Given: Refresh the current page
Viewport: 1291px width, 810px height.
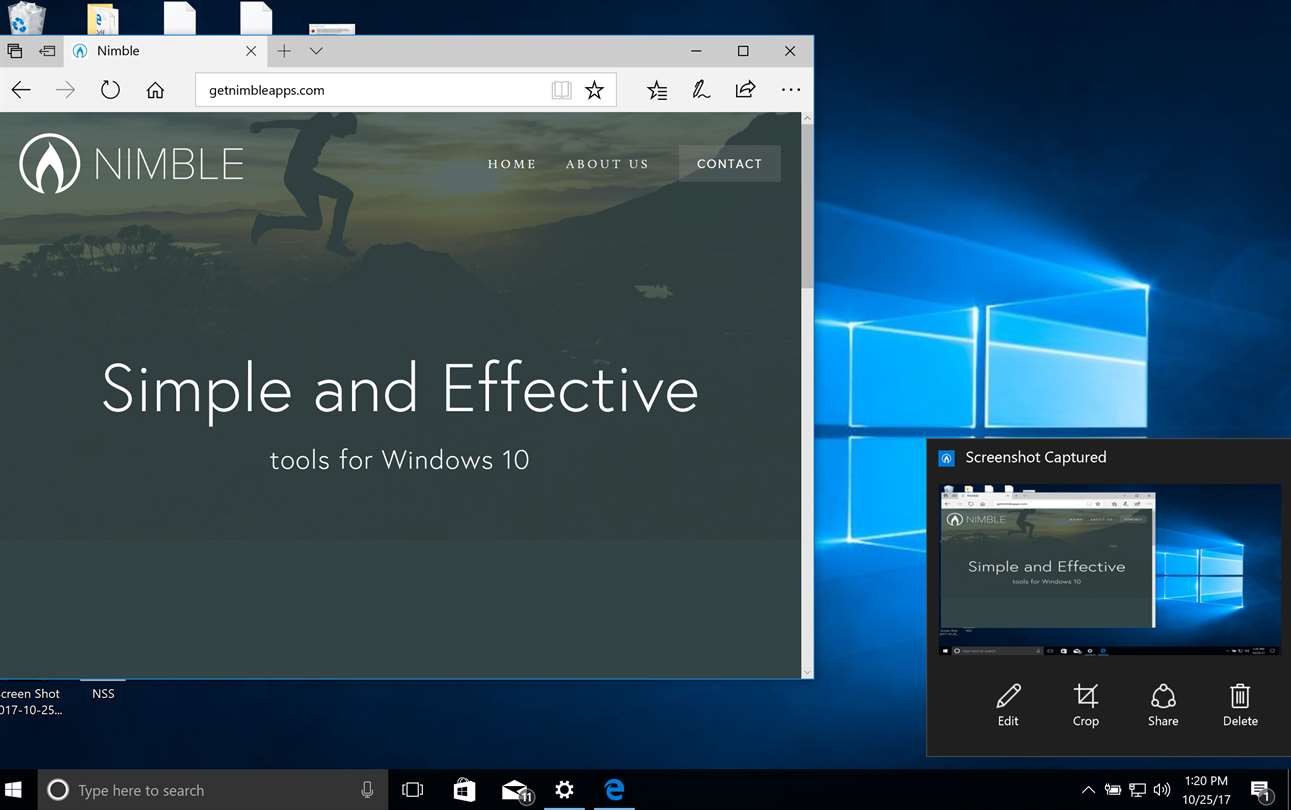Looking at the screenshot, I should pyautogui.click(x=110, y=90).
